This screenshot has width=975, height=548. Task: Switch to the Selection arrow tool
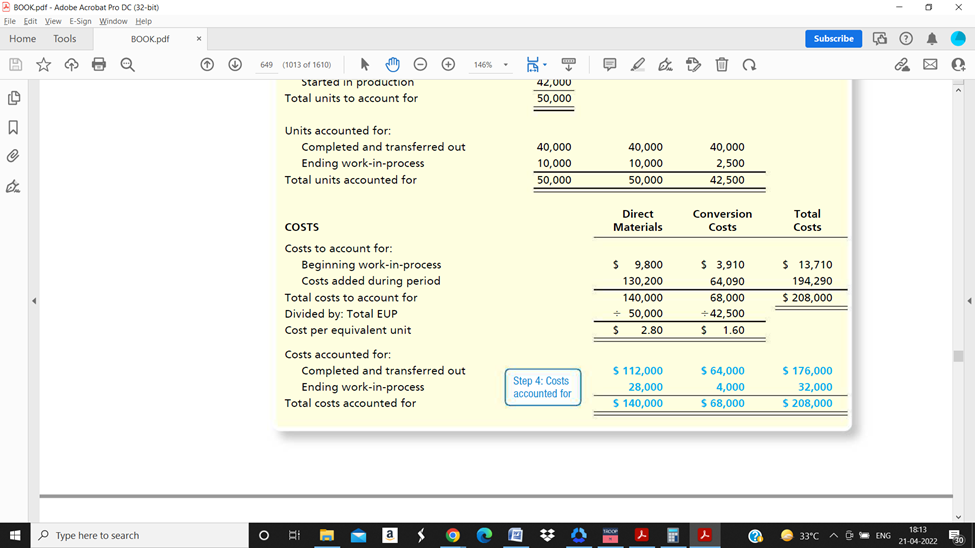tap(365, 65)
